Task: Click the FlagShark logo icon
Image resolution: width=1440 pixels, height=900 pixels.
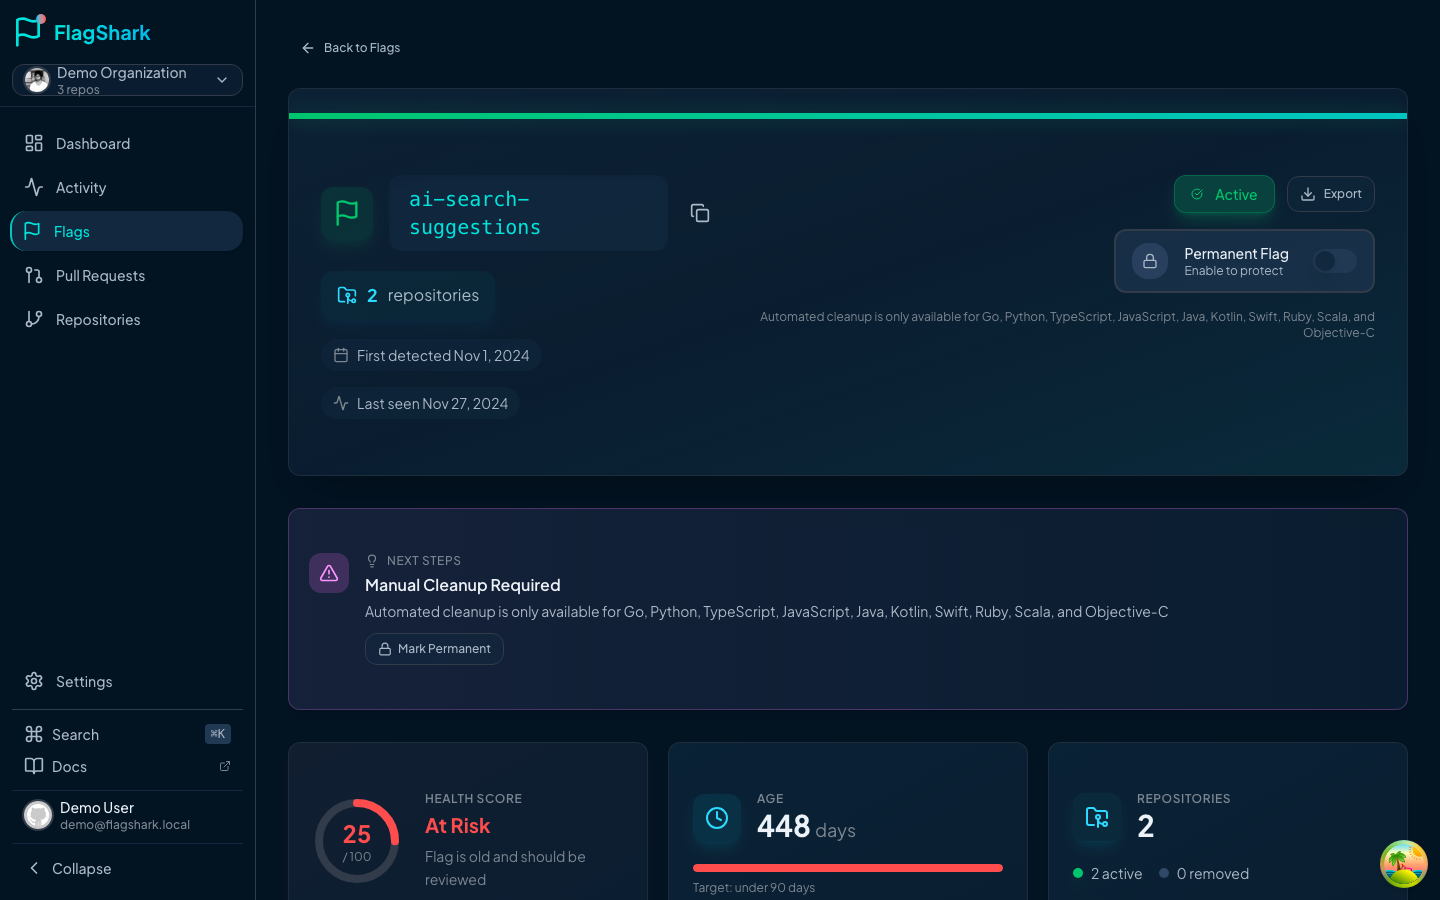Action: click(x=30, y=31)
